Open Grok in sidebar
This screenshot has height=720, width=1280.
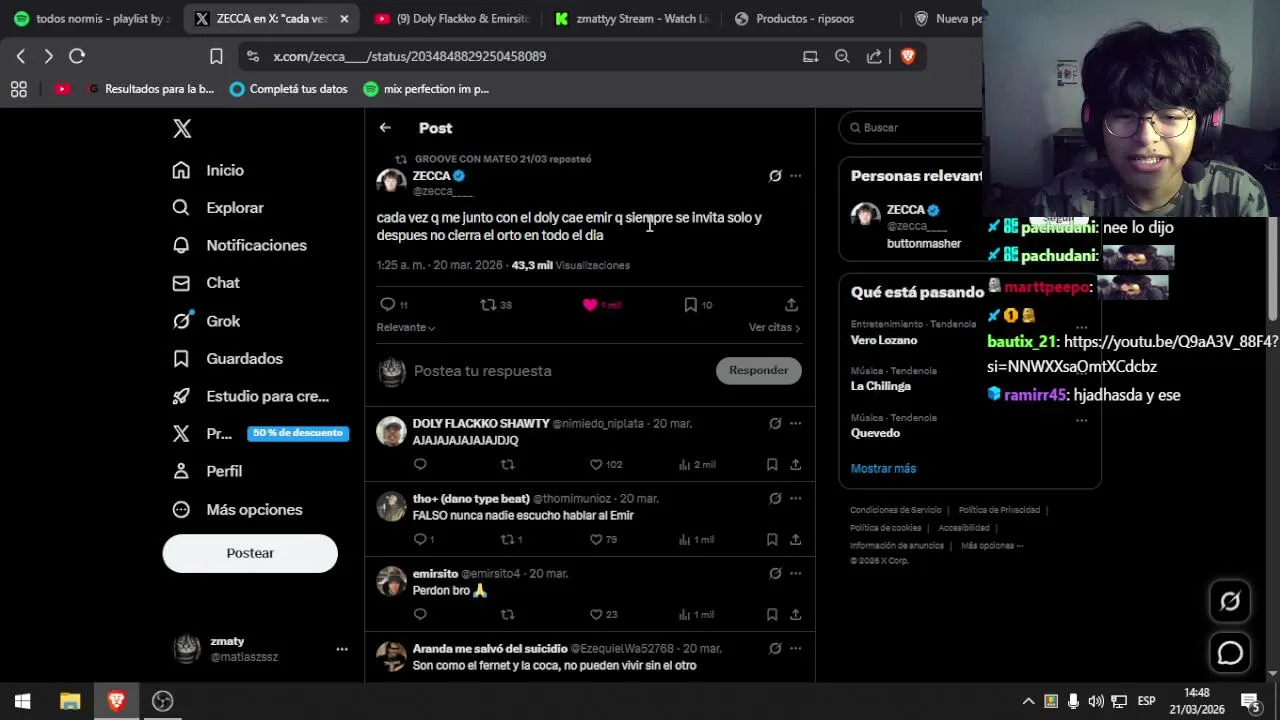pos(206,321)
